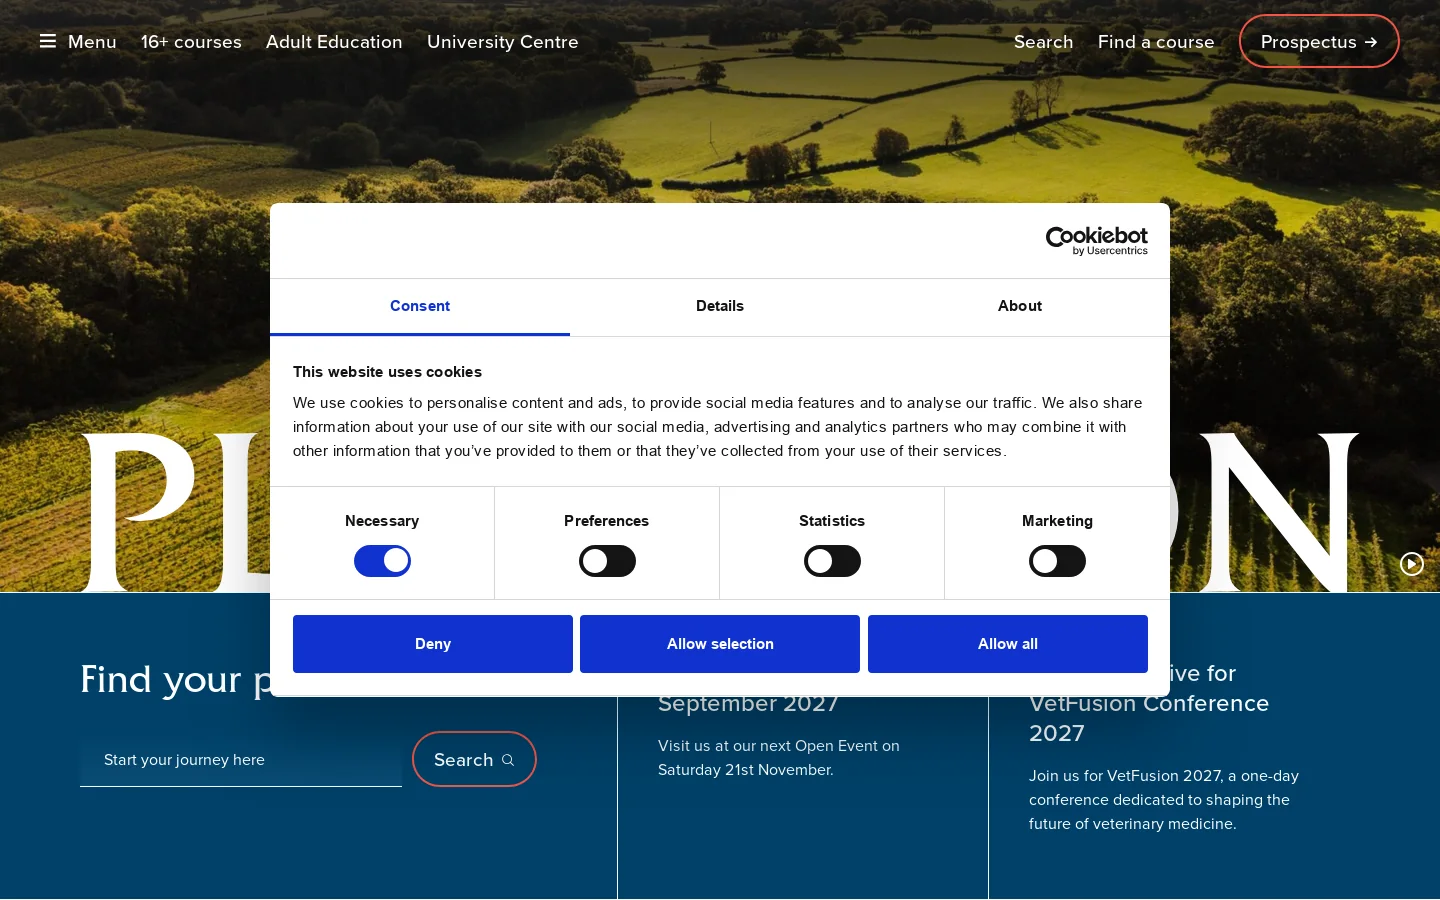Open the About tab
1440x900 pixels.
tap(1020, 307)
